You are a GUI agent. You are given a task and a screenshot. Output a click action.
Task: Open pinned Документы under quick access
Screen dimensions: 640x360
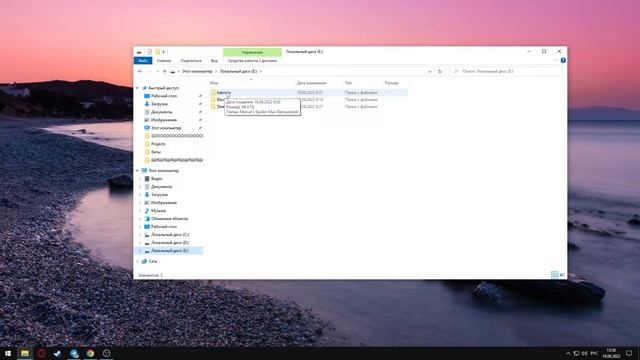coord(162,112)
